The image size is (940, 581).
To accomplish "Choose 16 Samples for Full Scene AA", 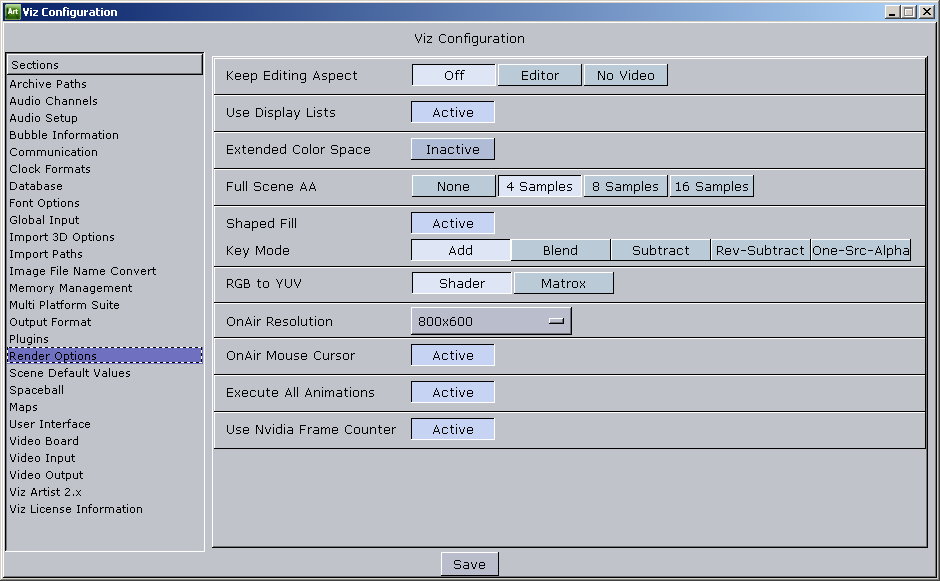I will click(x=711, y=185).
